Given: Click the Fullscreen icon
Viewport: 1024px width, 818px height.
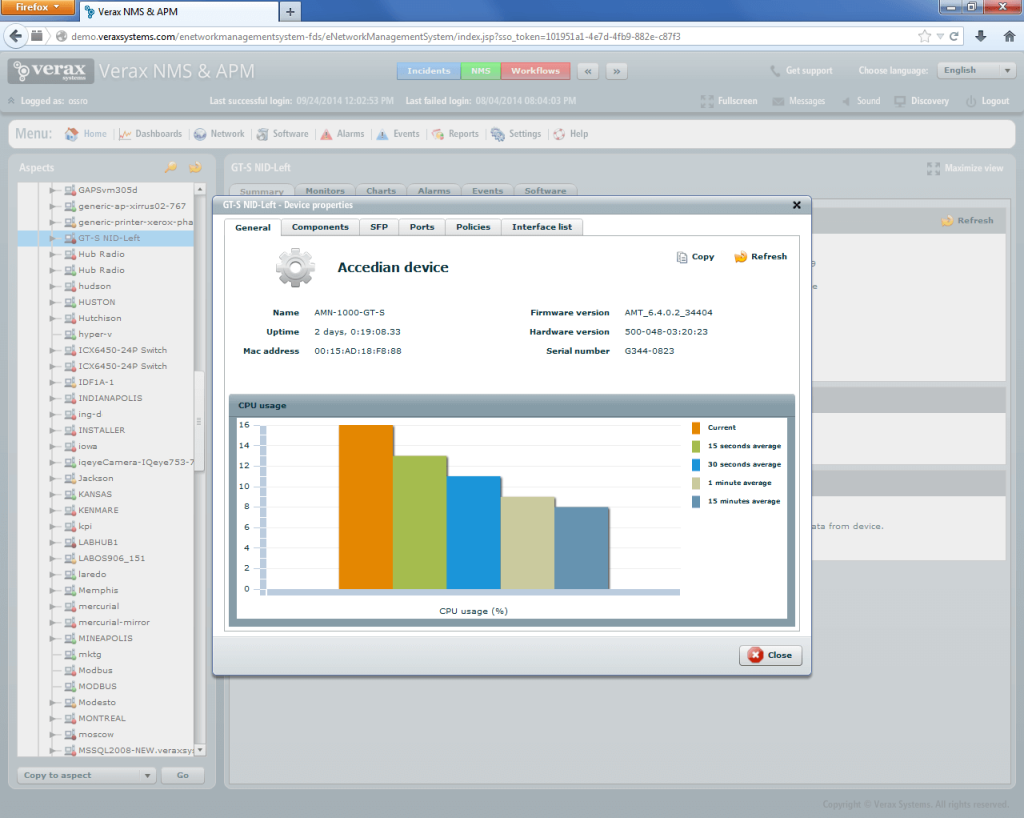Looking at the screenshot, I should pyautogui.click(x=707, y=101).
